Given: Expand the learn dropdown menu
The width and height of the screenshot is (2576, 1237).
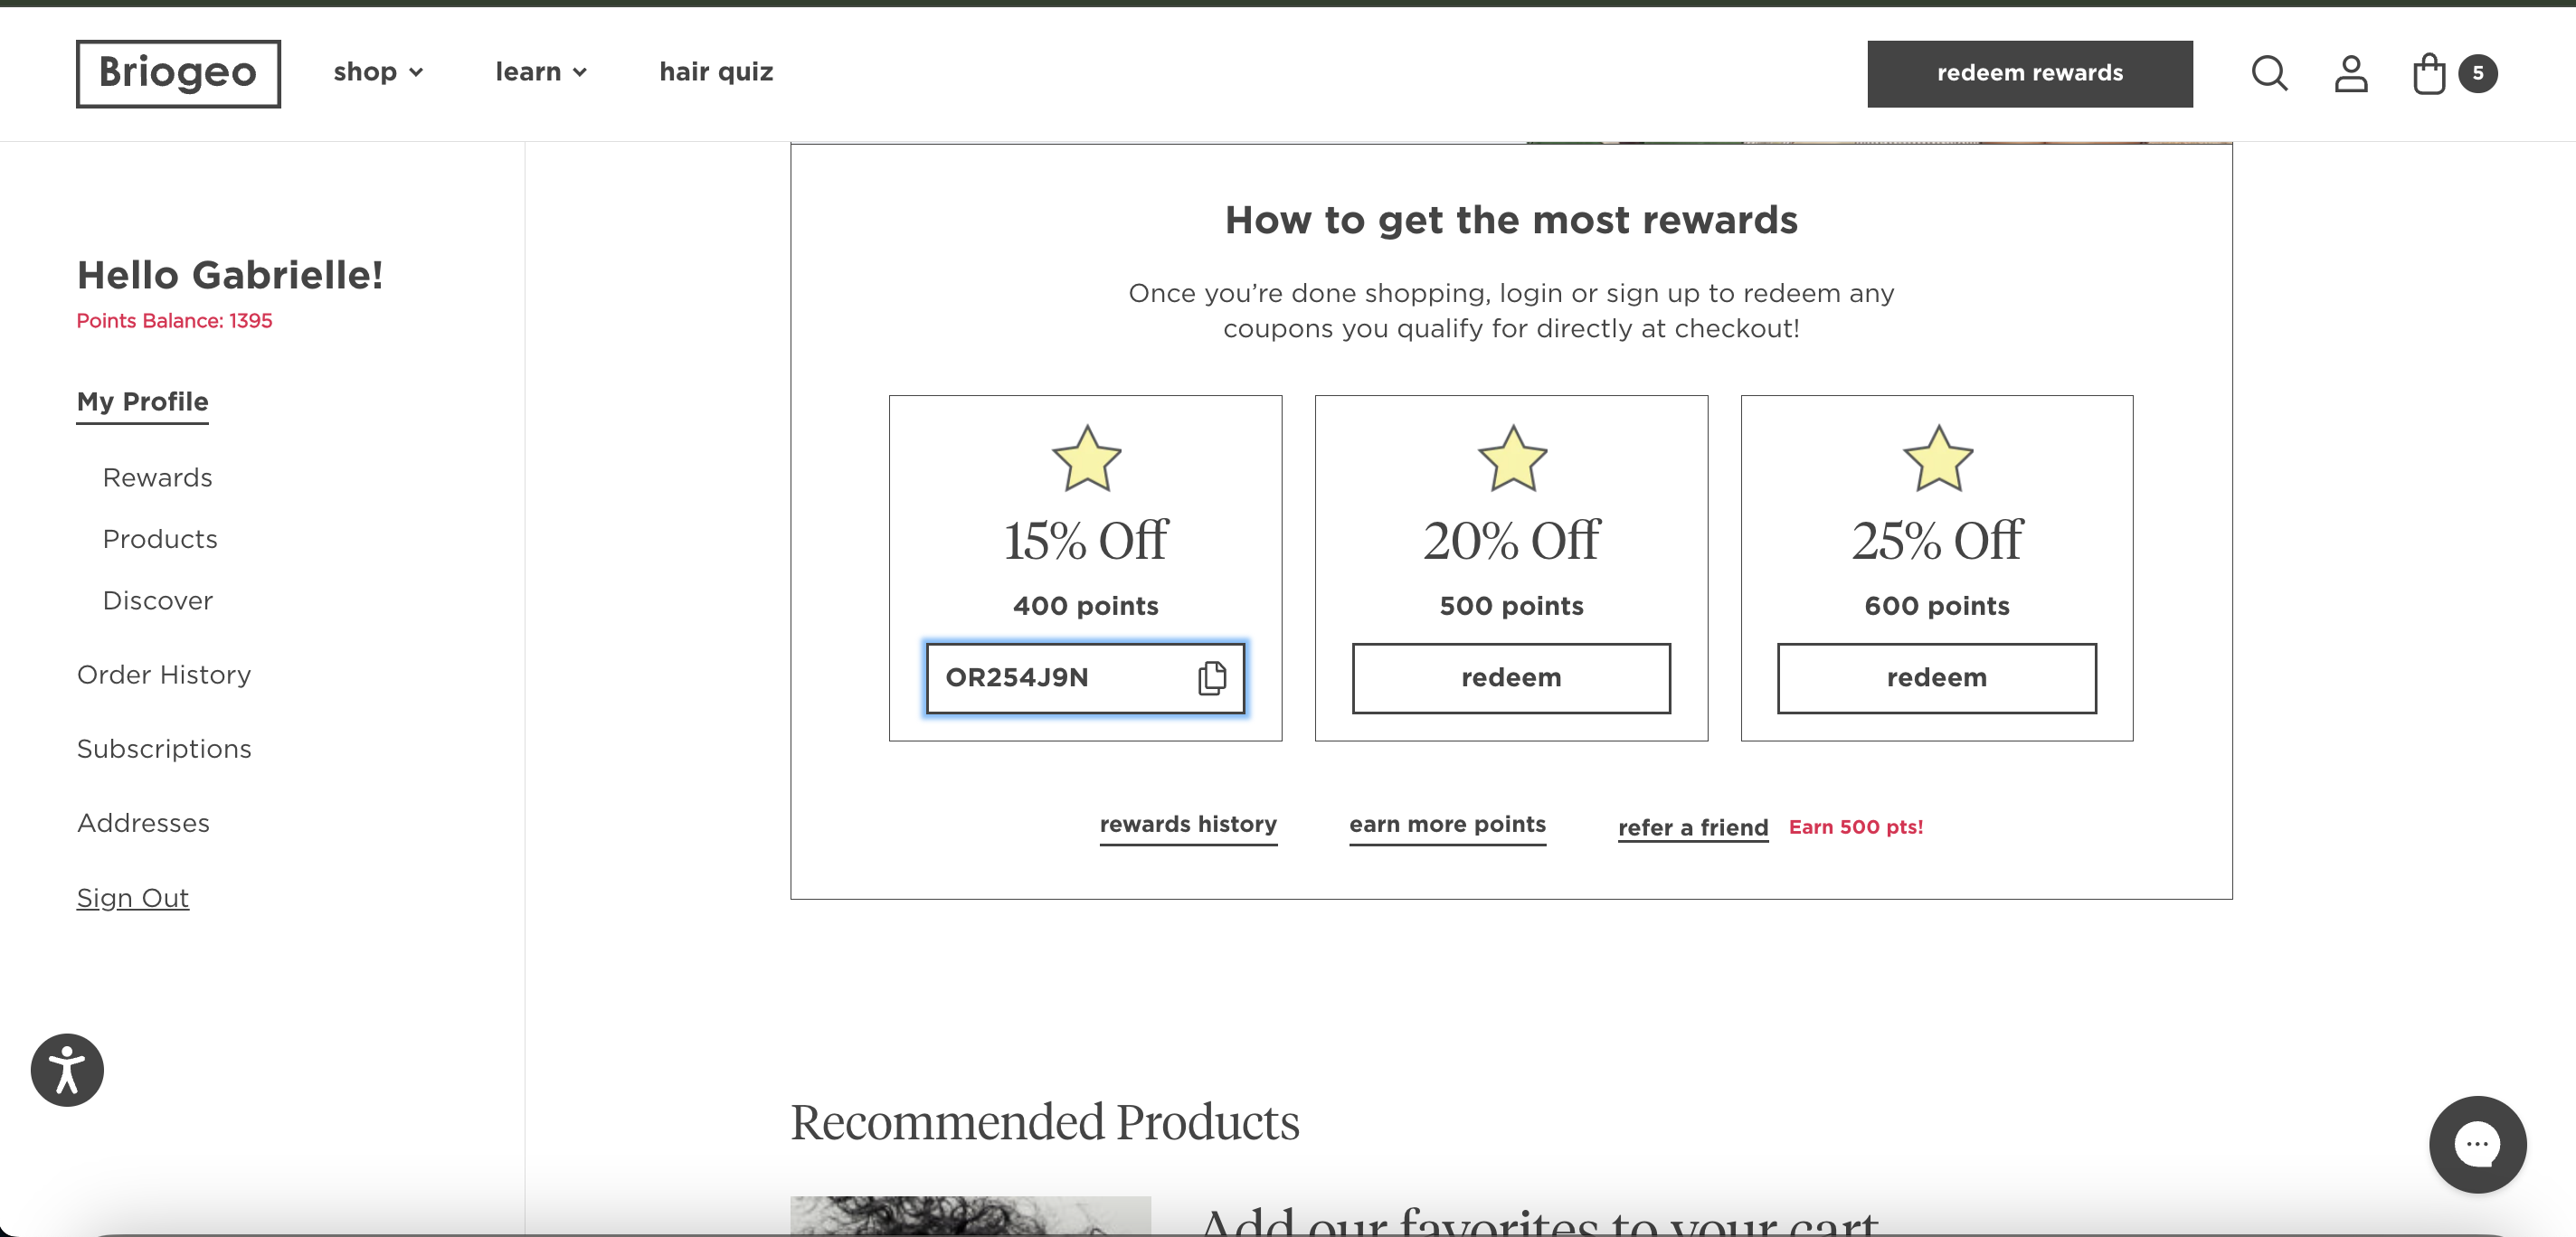Looking at the screenshot, I should tap(541, 72).
